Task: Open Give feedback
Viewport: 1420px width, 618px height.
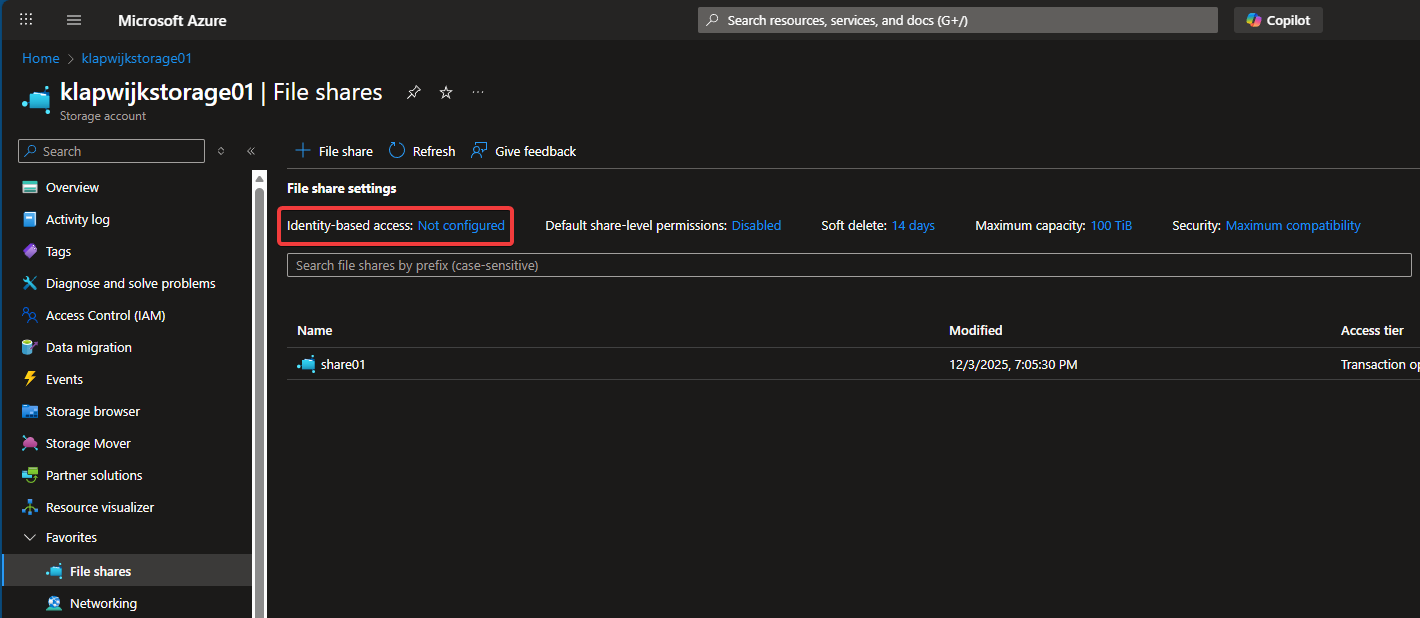Action: coord(524,151)
